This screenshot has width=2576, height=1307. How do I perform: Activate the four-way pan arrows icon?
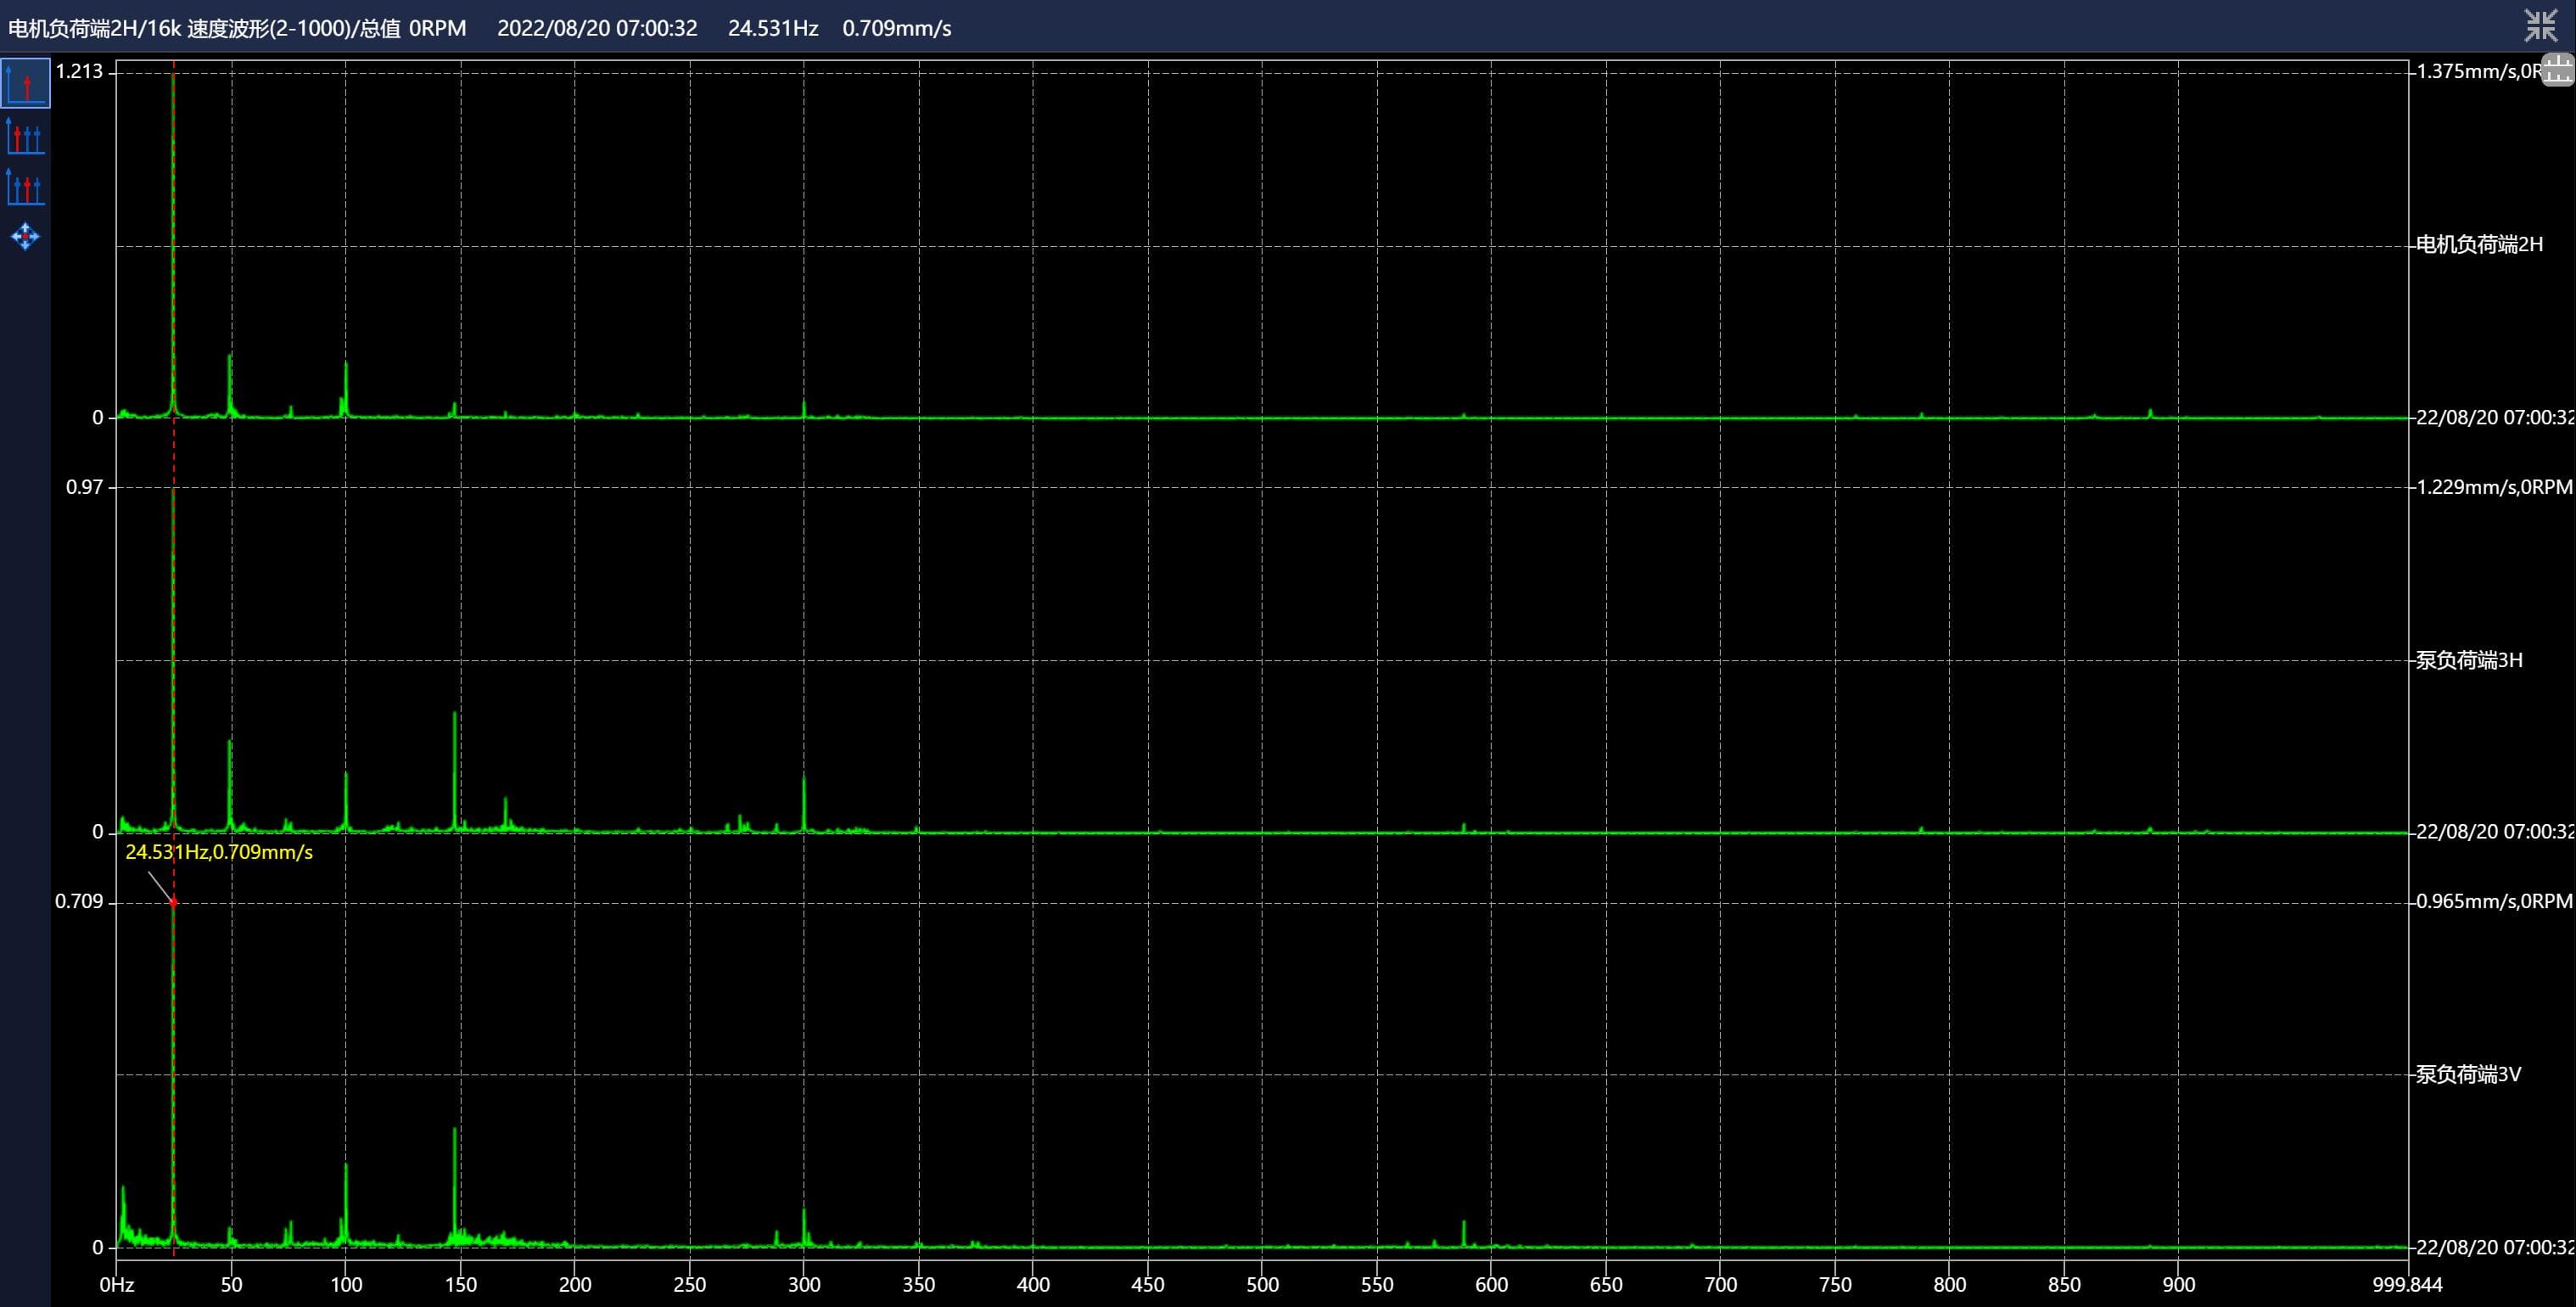tap(25, 237)
